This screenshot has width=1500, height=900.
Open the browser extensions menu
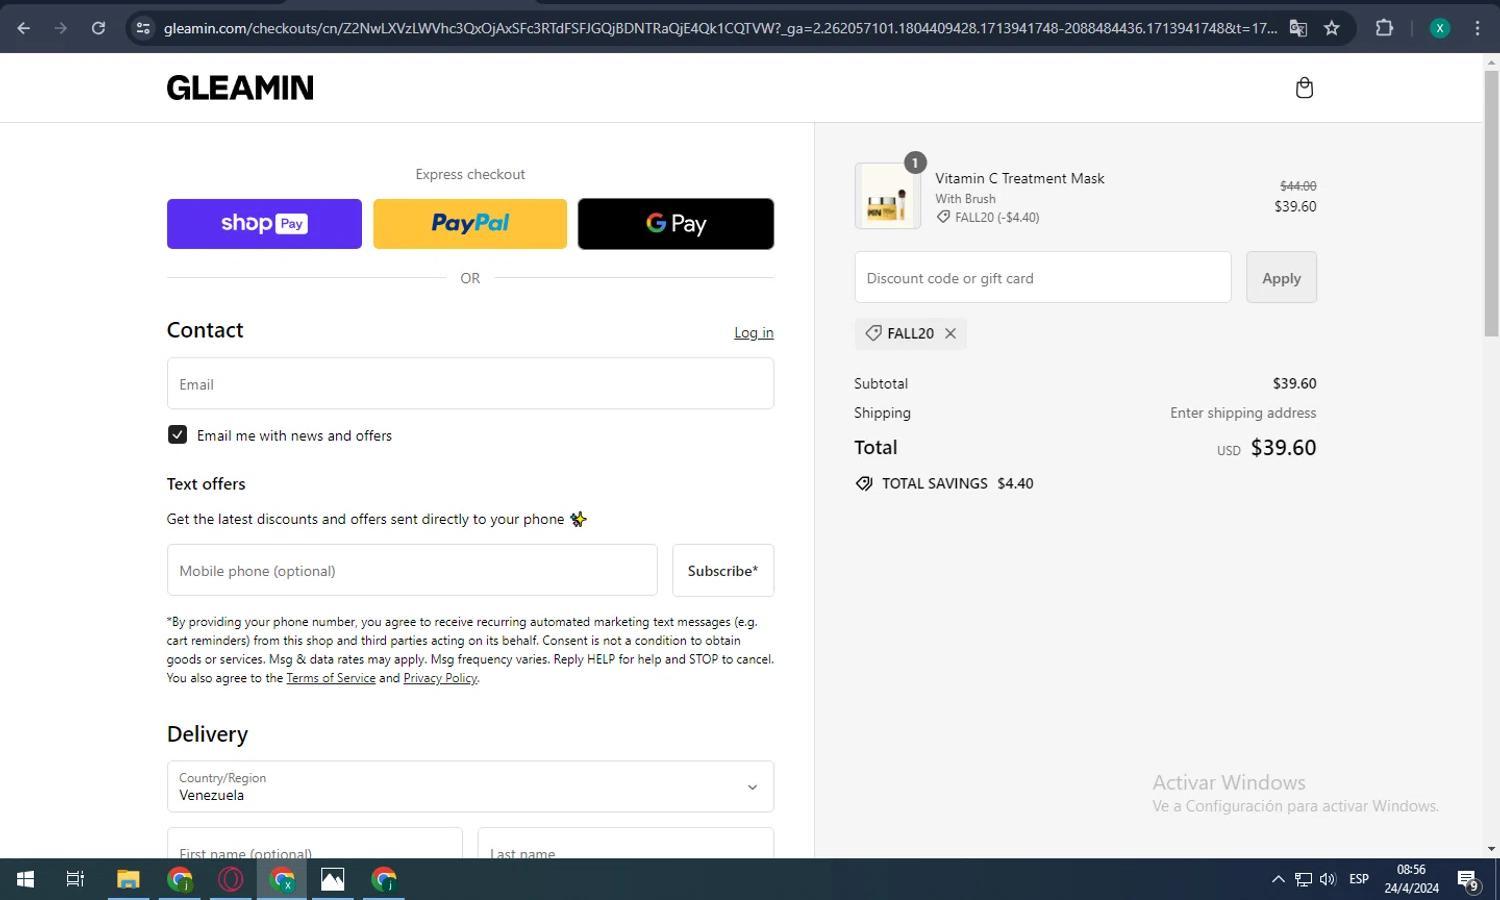click(1384, 28)
